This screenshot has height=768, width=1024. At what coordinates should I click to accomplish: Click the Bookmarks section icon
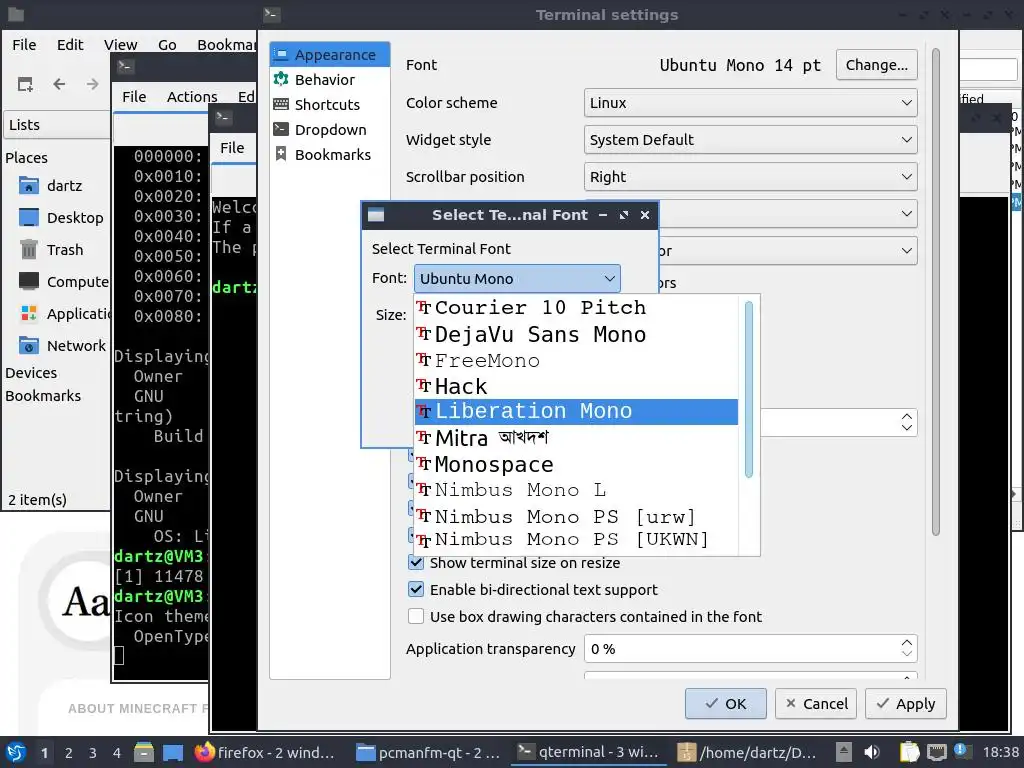[281, 154]
